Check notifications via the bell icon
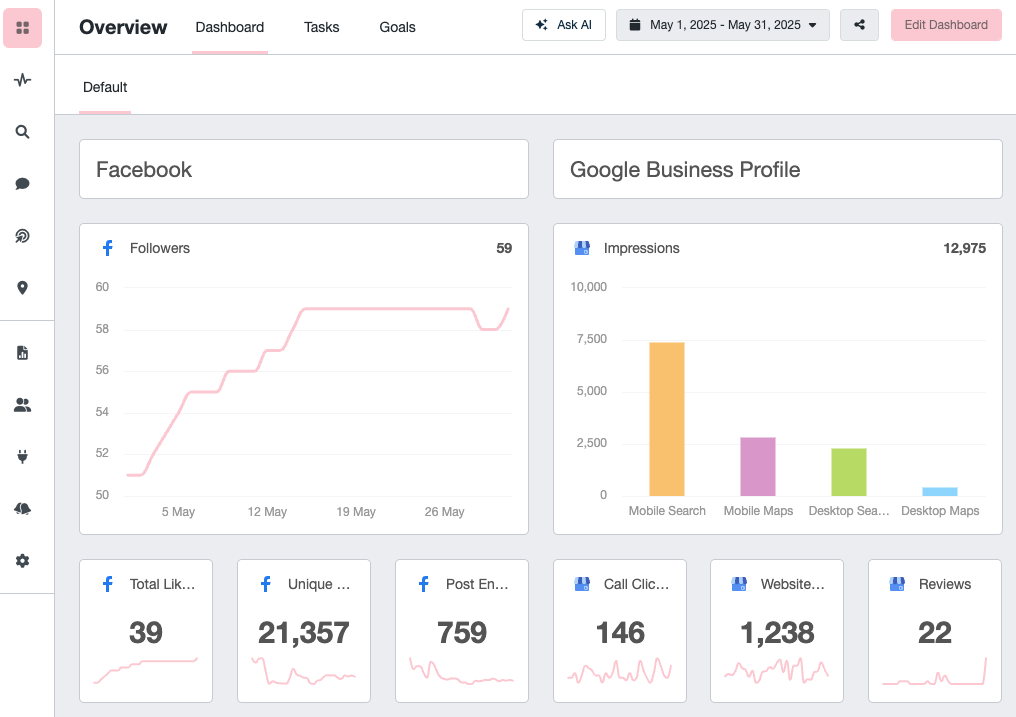The image size is (1016, 717). click(22, 509)
